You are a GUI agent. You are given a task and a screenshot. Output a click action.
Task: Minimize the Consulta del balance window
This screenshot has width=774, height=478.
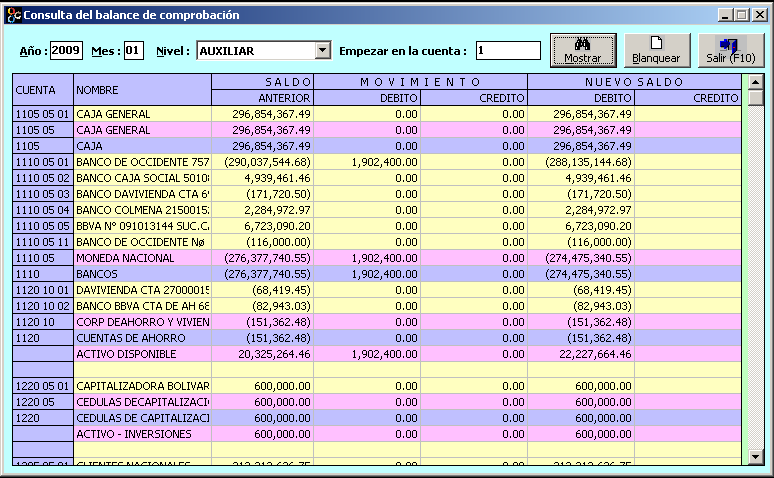point(724,15)
